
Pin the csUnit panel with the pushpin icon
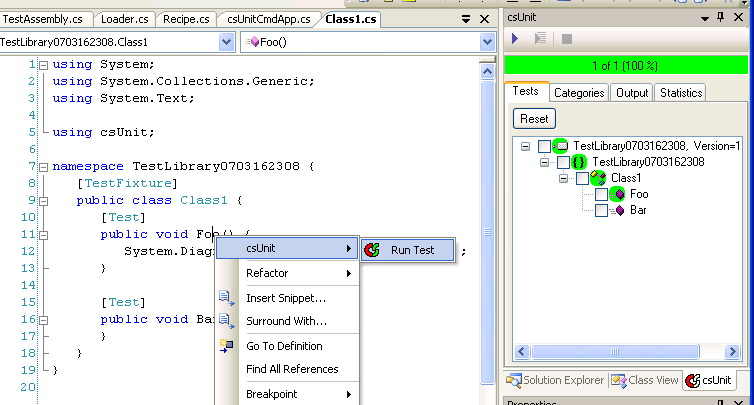coord(720,17)
